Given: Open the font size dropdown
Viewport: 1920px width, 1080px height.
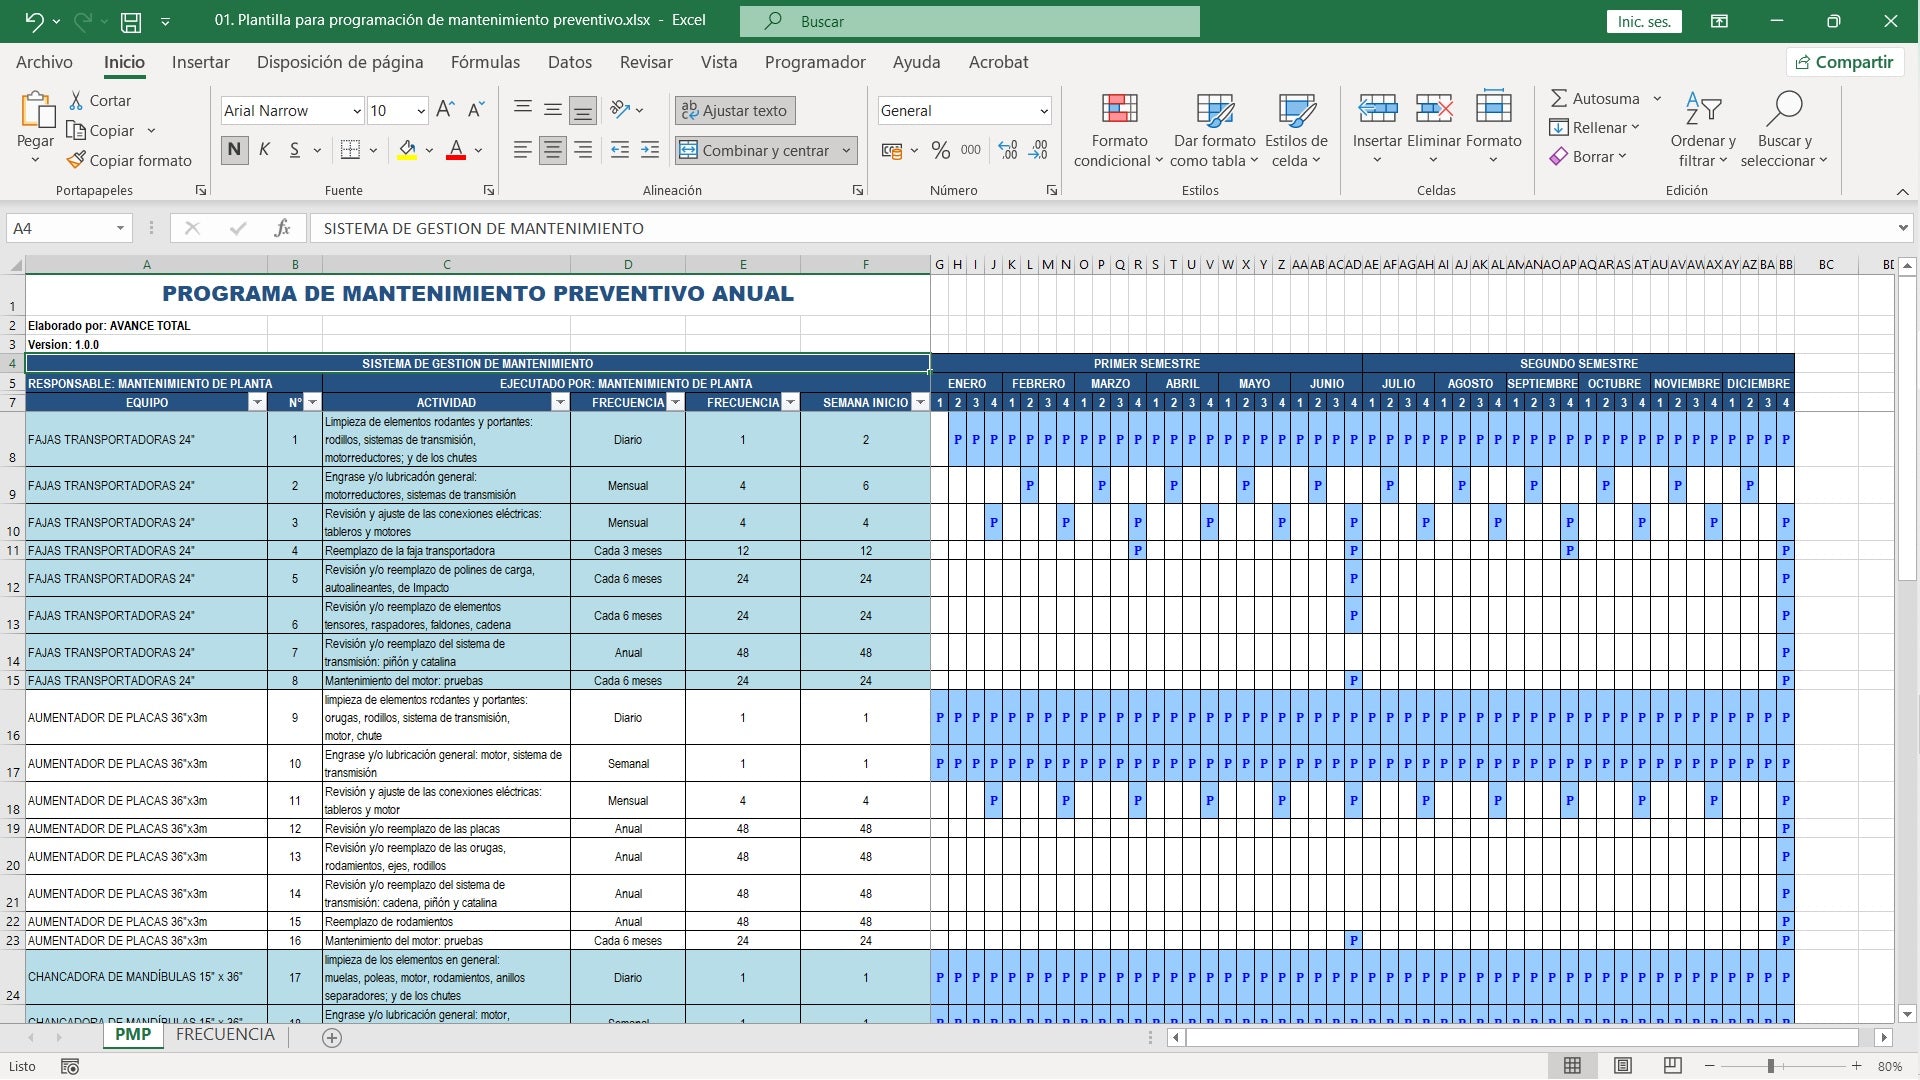Looking at the screenshot, I should 421,111.
